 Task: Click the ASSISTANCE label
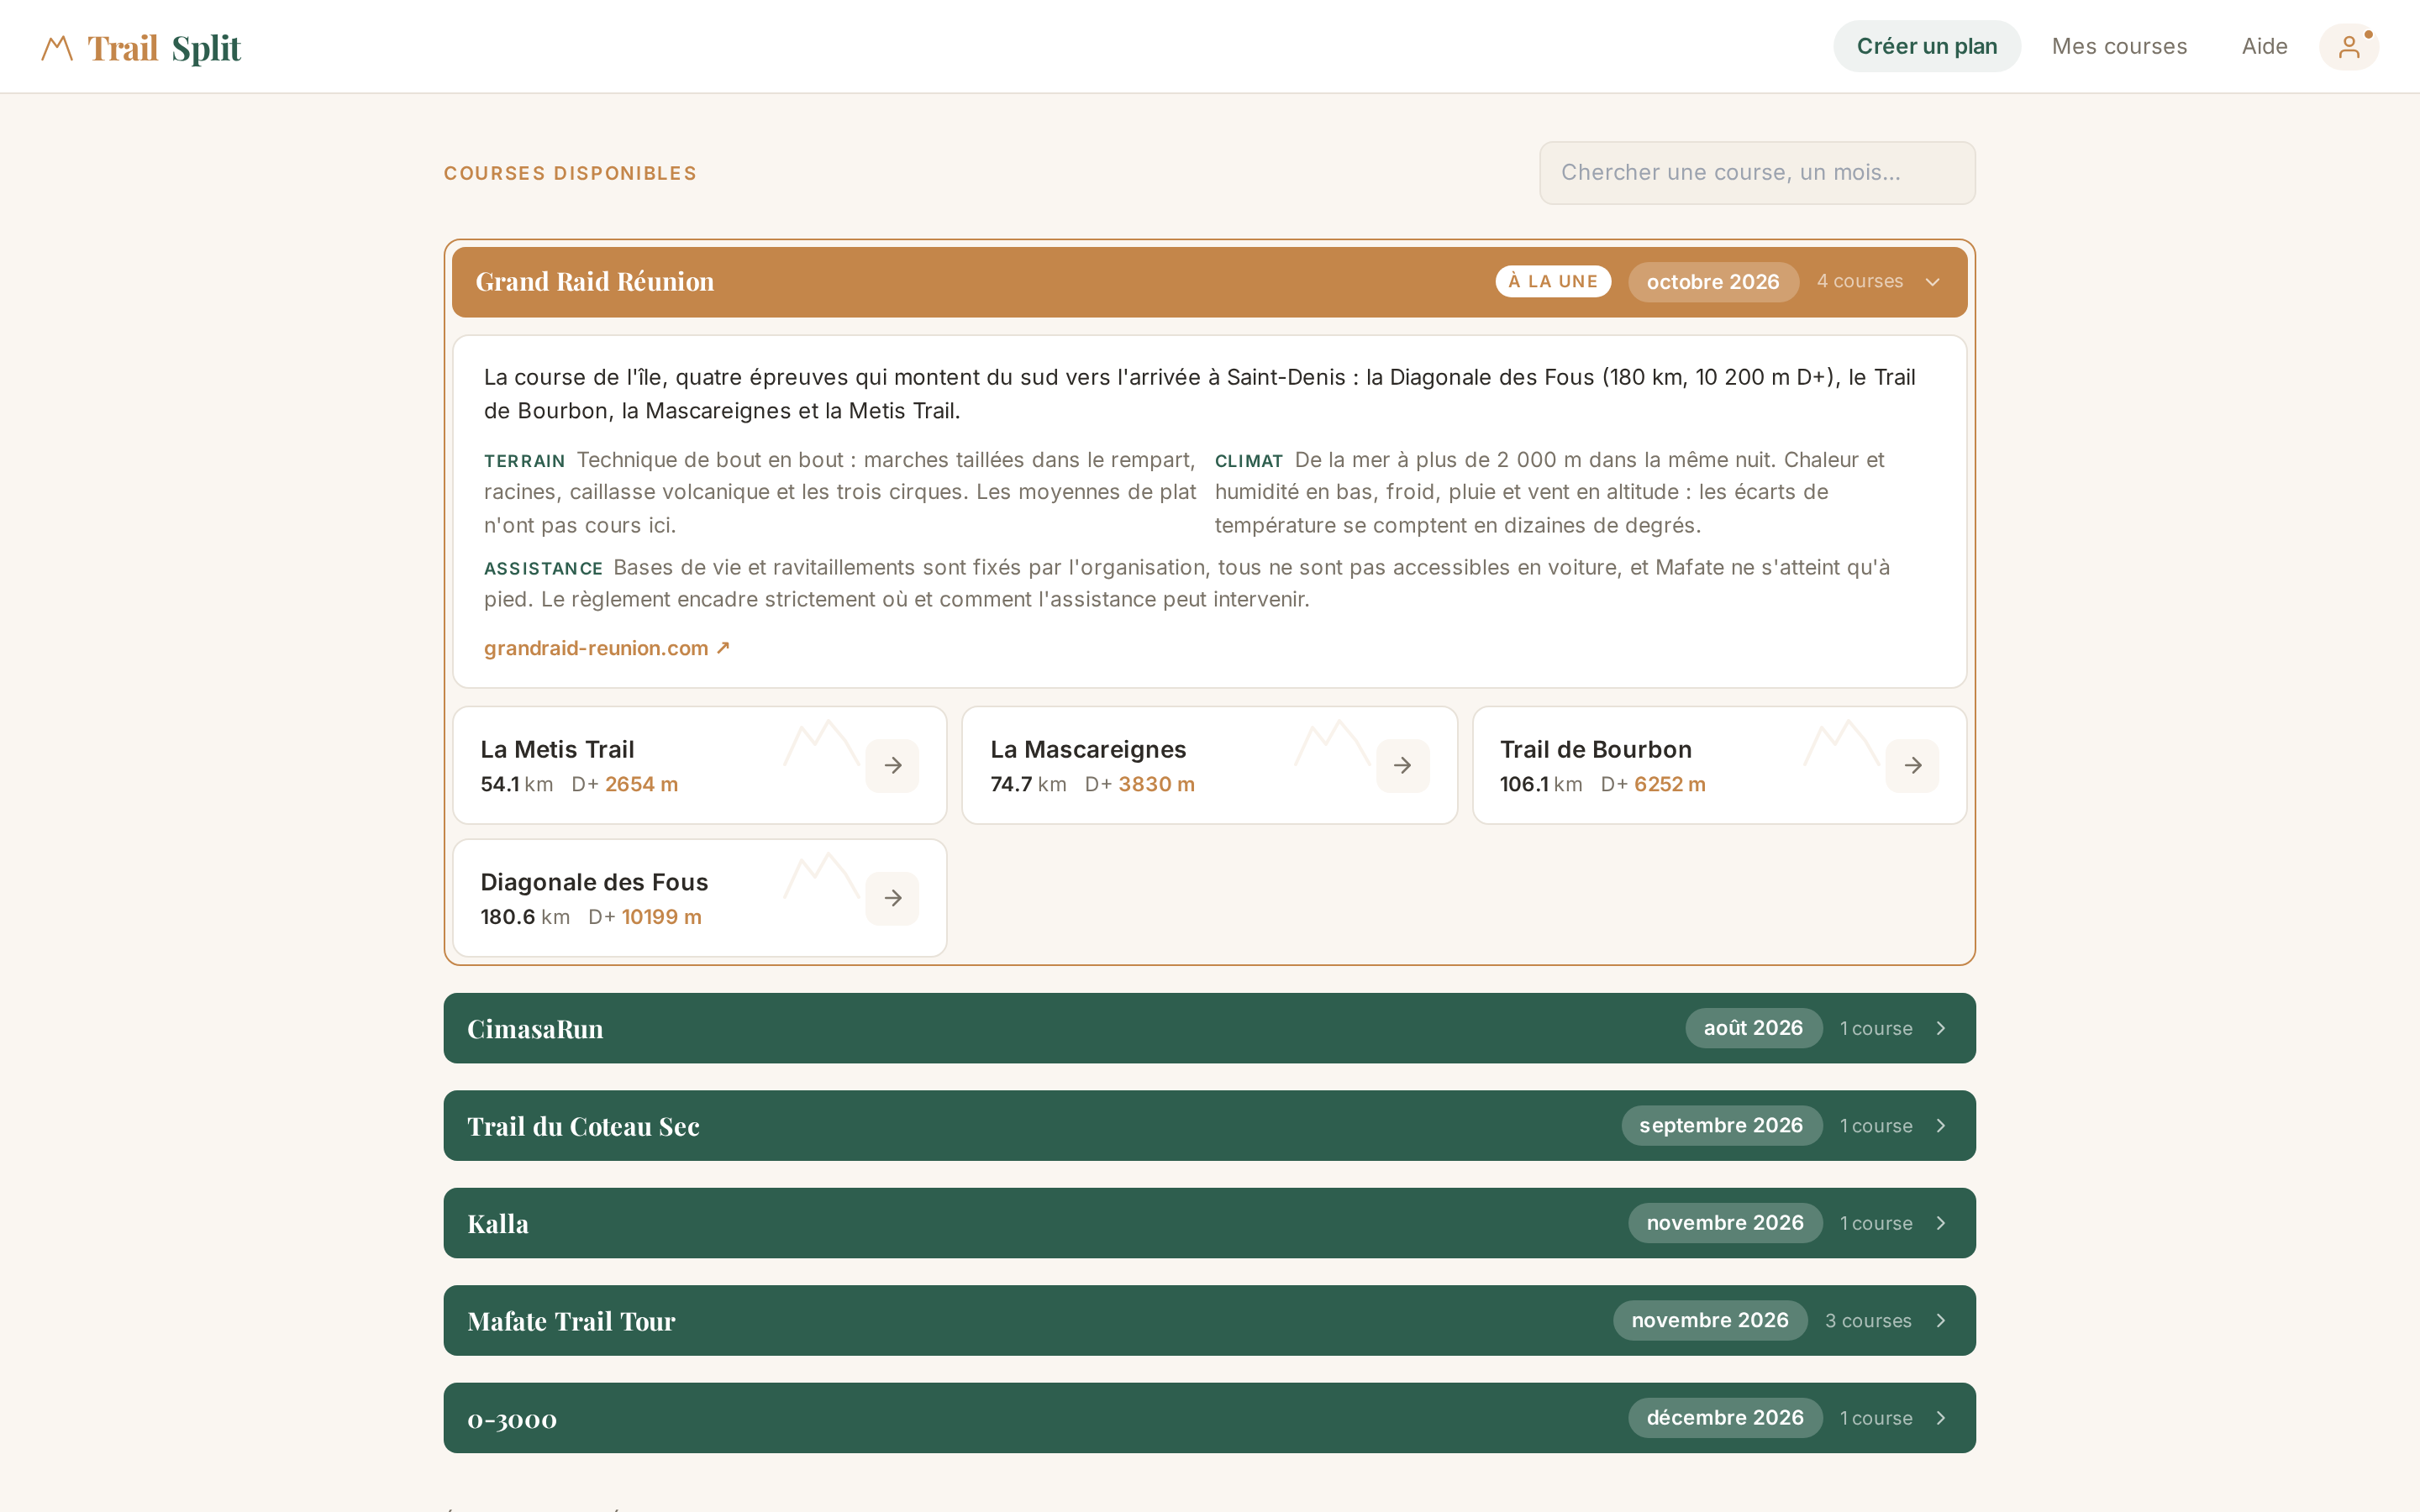(x=543, y=568)
